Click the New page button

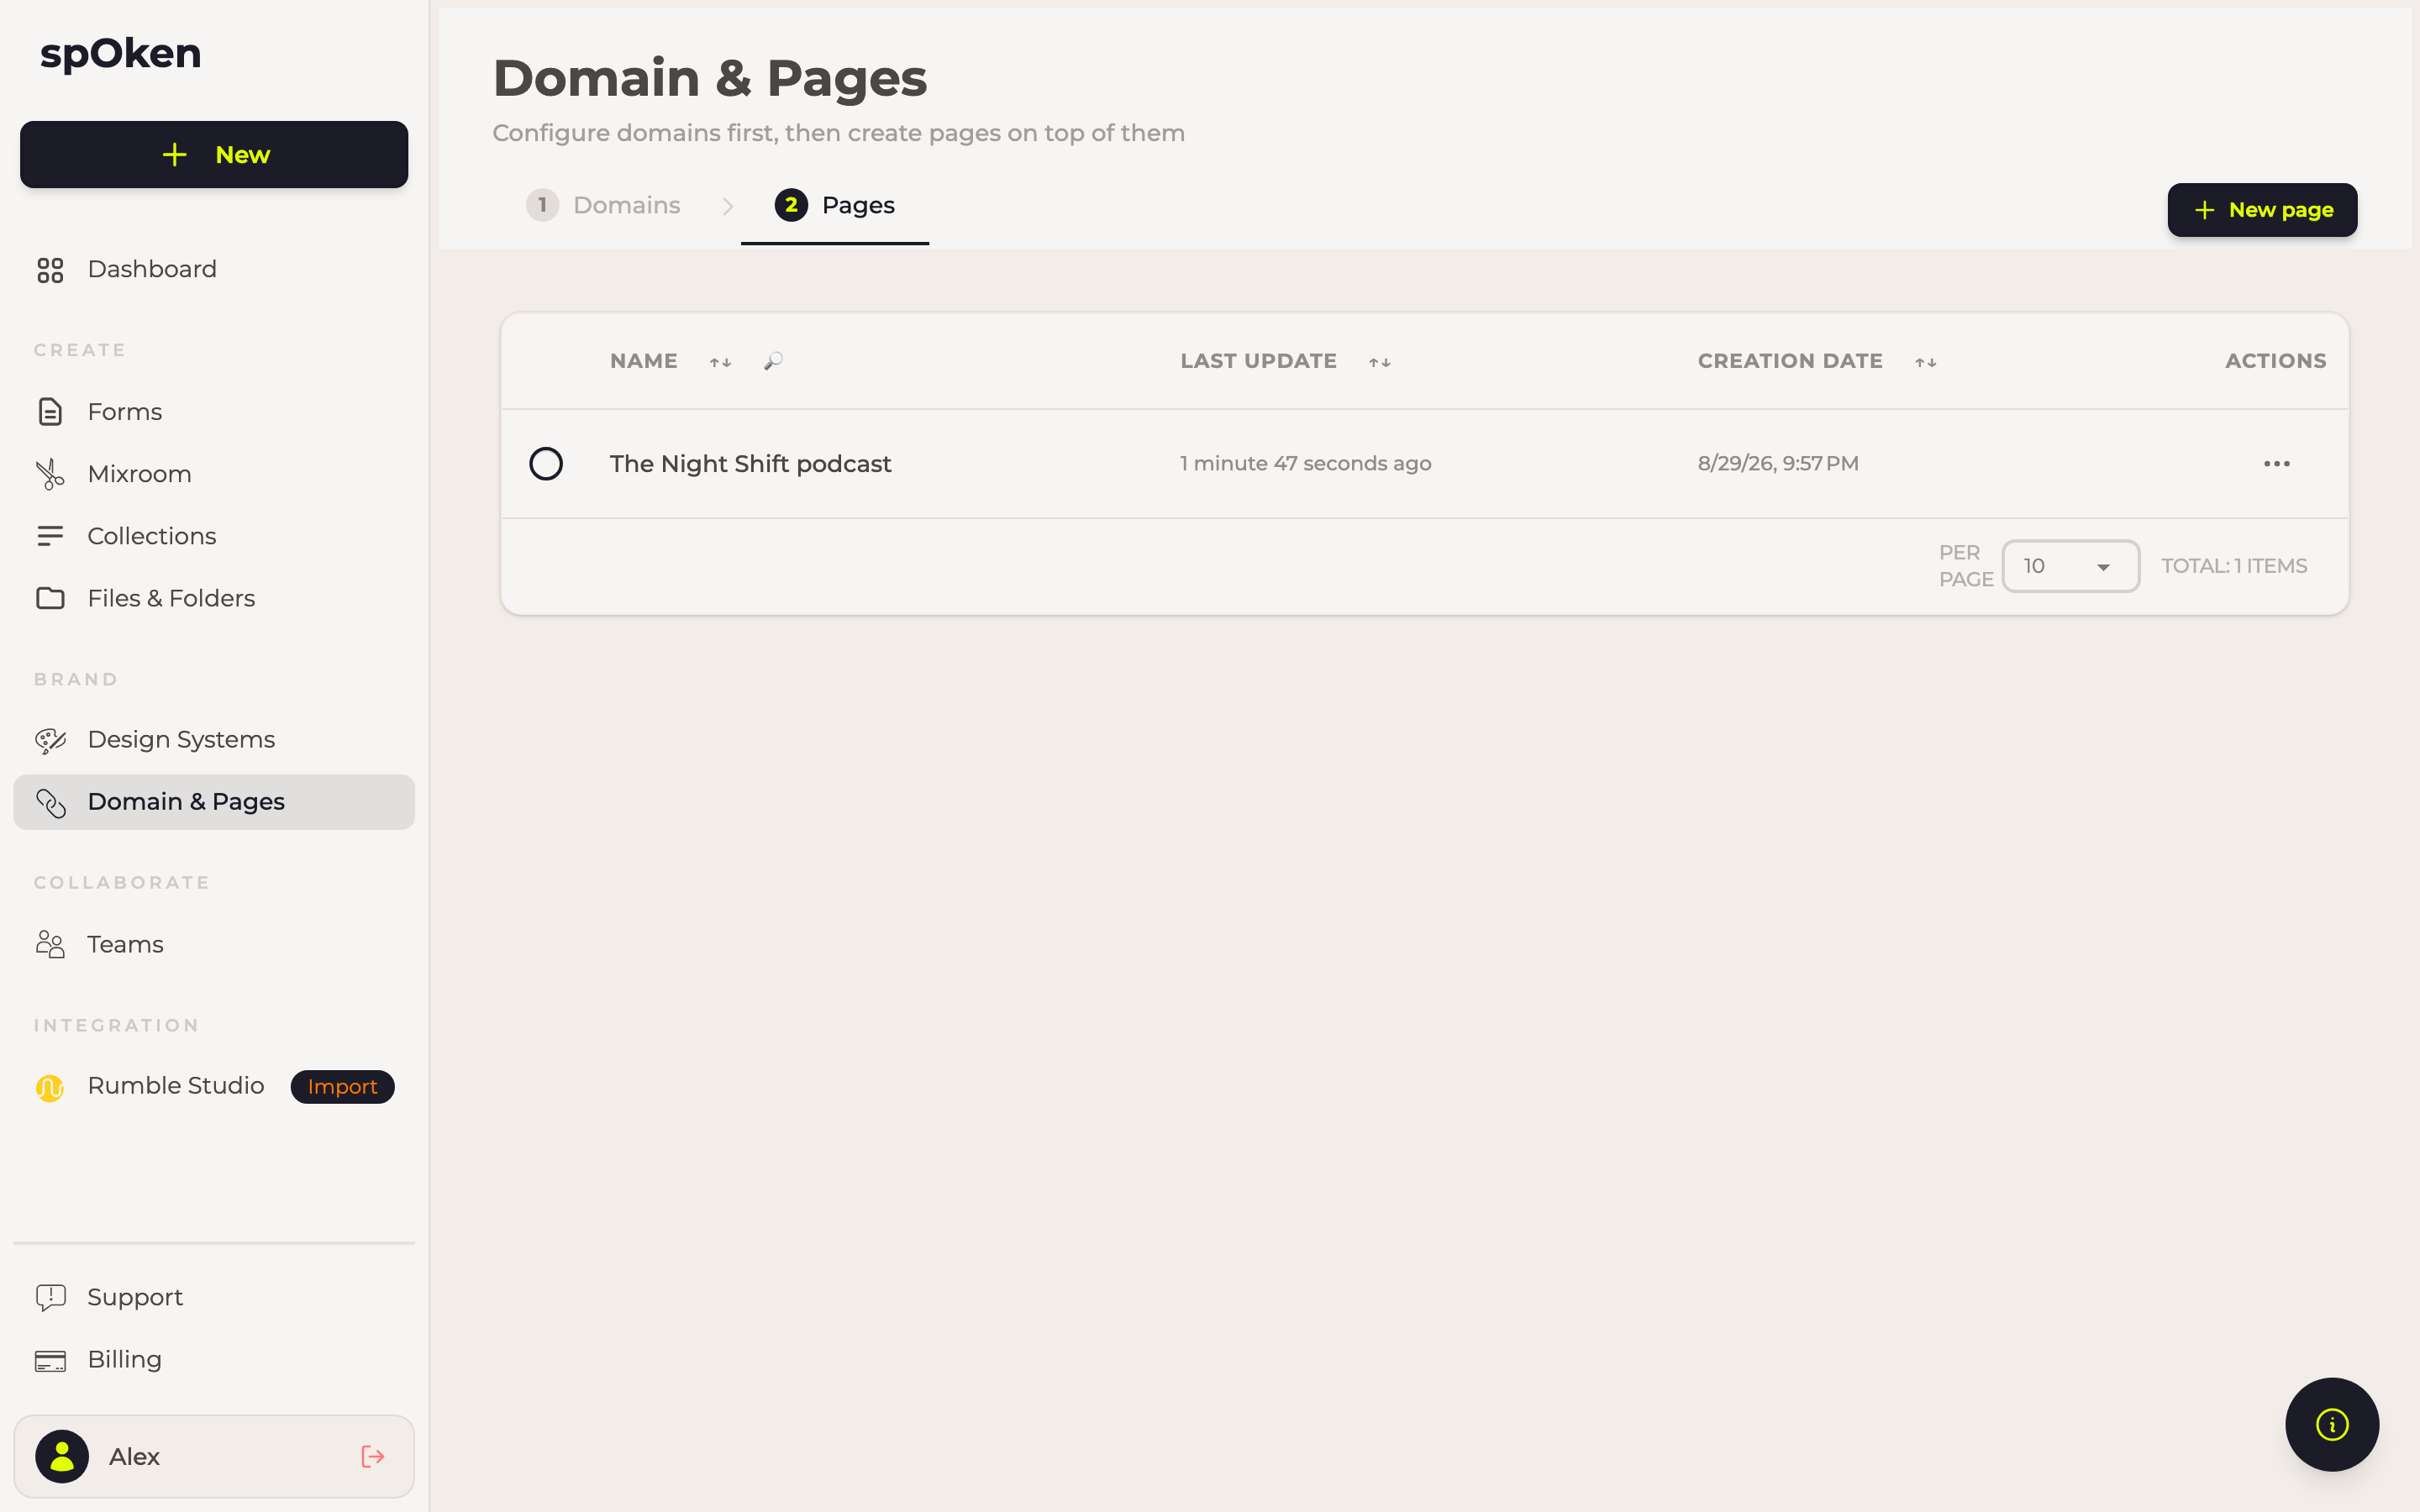click(x=2262, y=210)
